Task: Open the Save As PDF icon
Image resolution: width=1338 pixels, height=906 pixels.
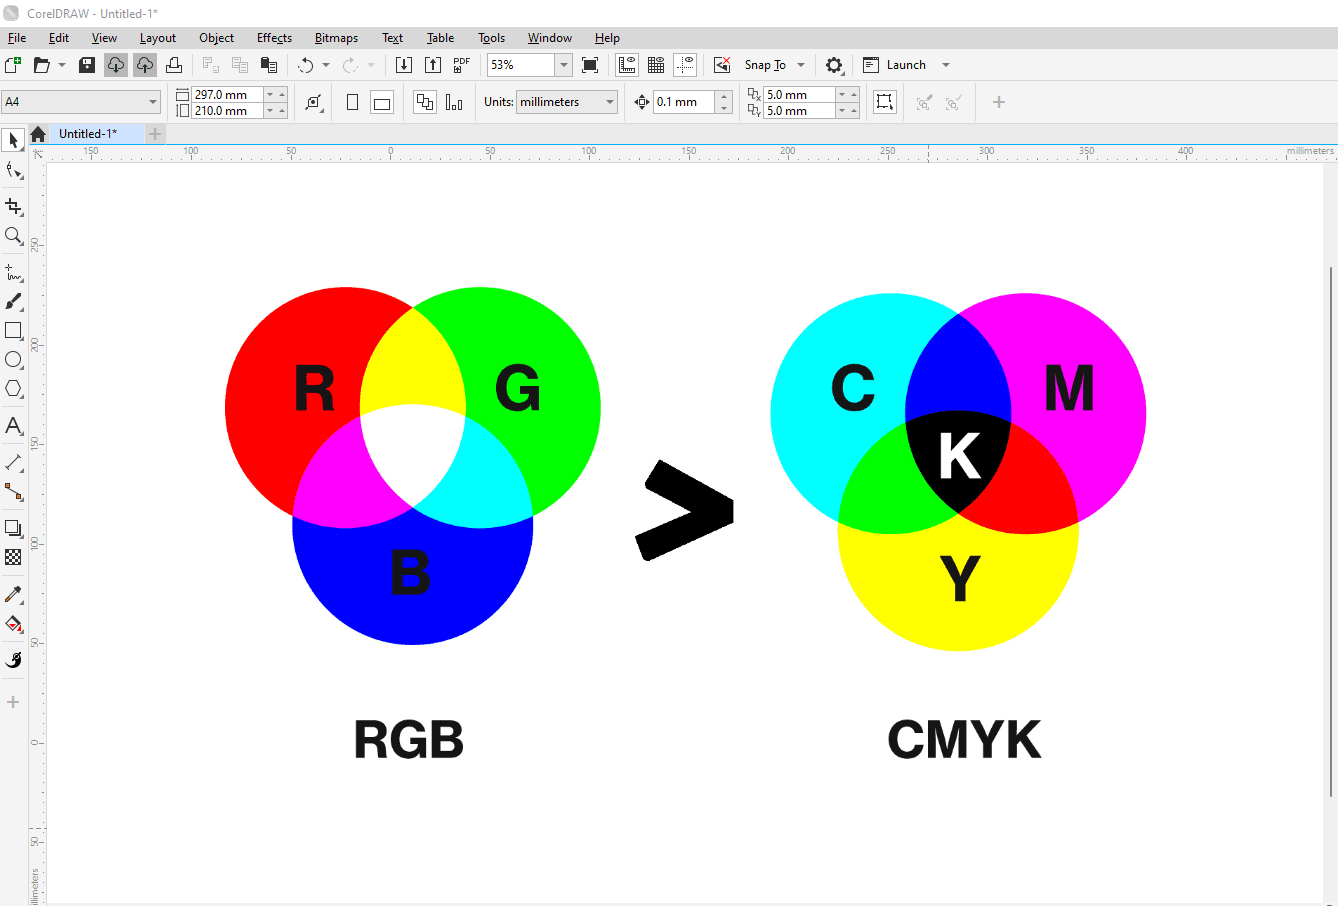Action: click(461, 64)
